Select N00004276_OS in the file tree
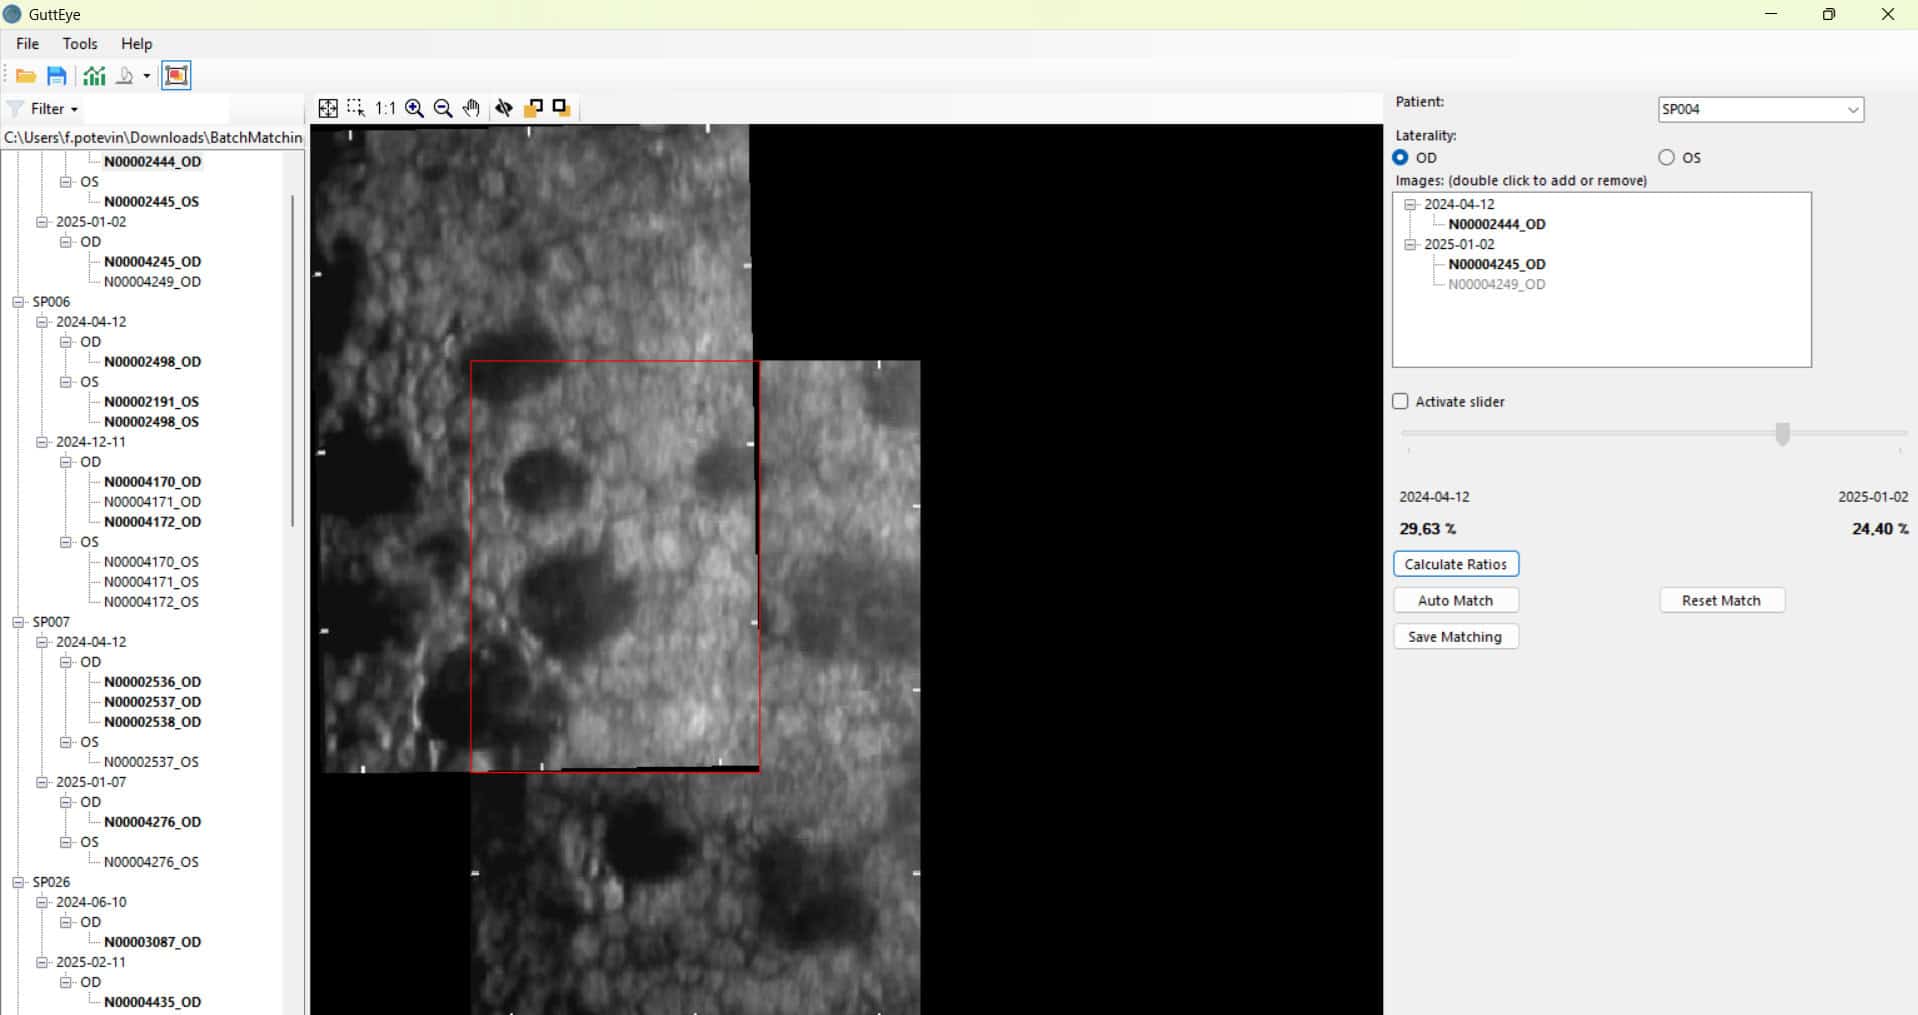Viewport: 1918px width, 1015px height. (x=152, y=861)
